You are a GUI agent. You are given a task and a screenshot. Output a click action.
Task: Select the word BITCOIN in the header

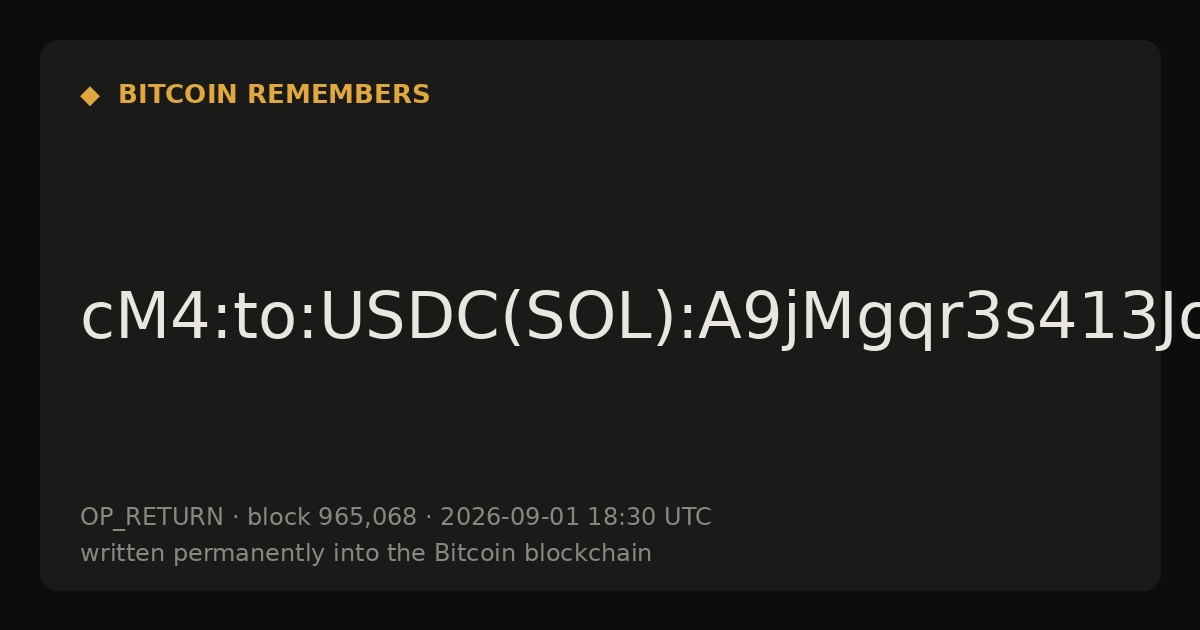(179, 95)
